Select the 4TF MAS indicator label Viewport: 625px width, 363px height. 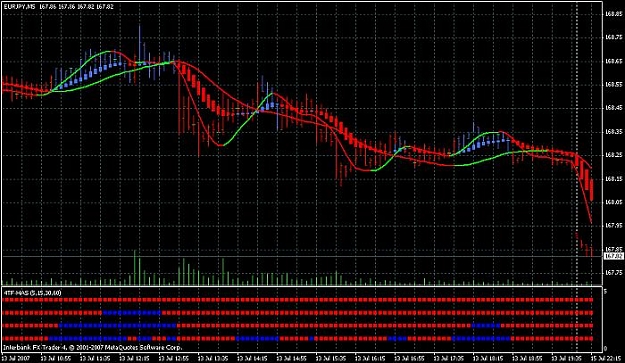32,293
